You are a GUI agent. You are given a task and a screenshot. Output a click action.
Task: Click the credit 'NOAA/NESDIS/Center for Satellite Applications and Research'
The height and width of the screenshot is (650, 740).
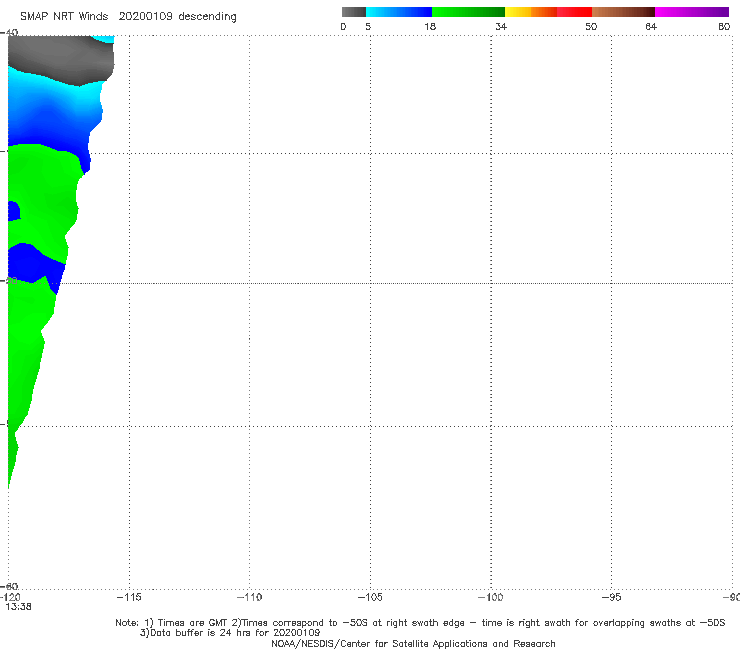[413, 643]
